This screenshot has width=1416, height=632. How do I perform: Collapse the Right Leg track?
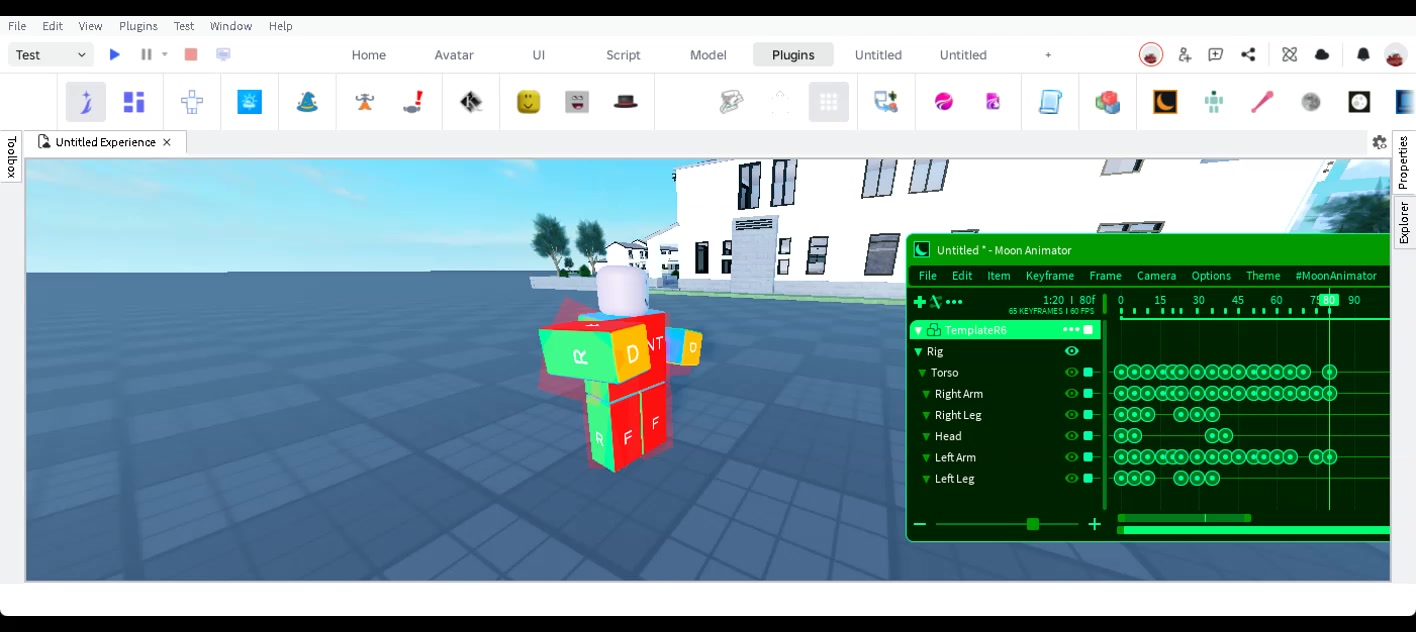click(x=926, y=415)
